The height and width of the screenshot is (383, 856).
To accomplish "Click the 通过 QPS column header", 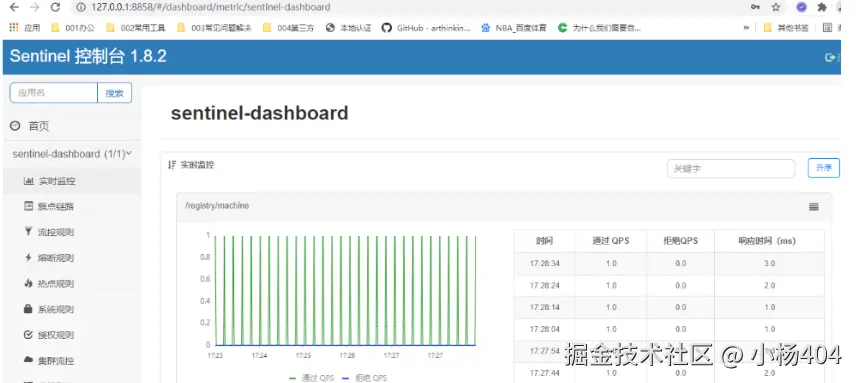I will 611,241.
